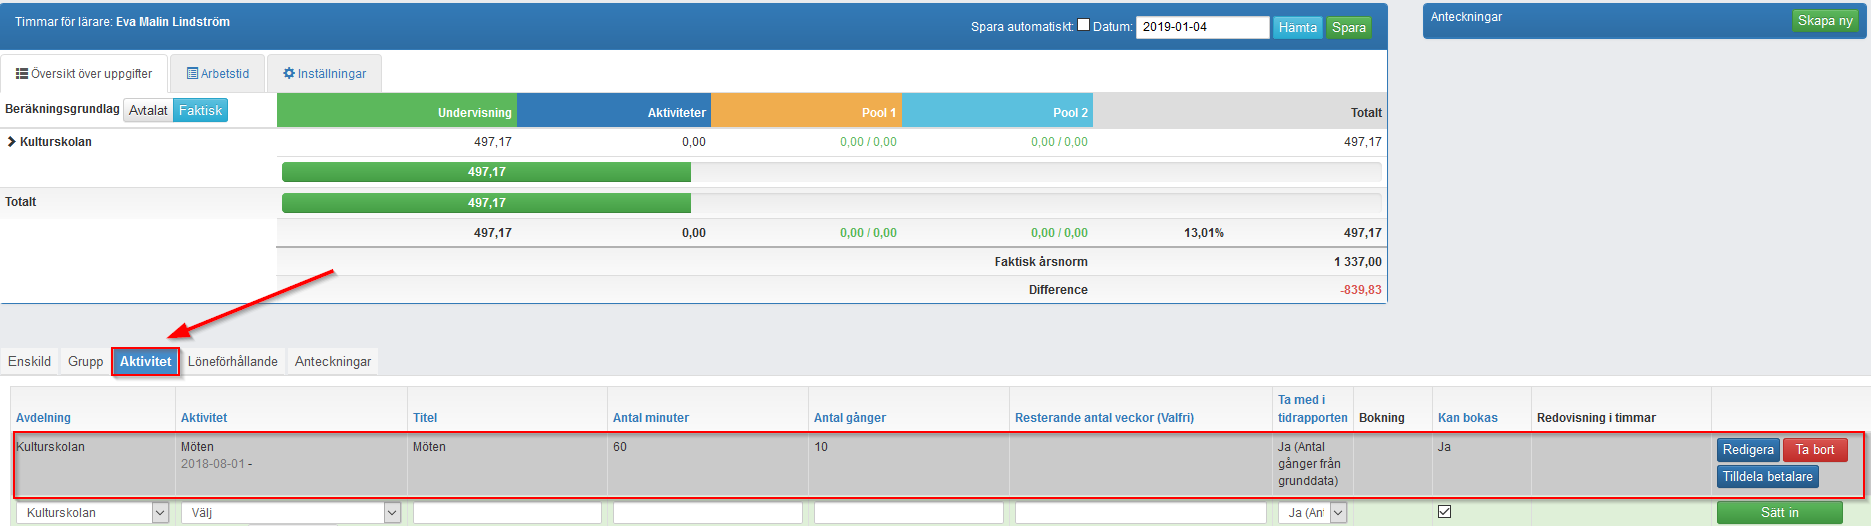Open the Inställningar tab

click(x=324, y=74)
